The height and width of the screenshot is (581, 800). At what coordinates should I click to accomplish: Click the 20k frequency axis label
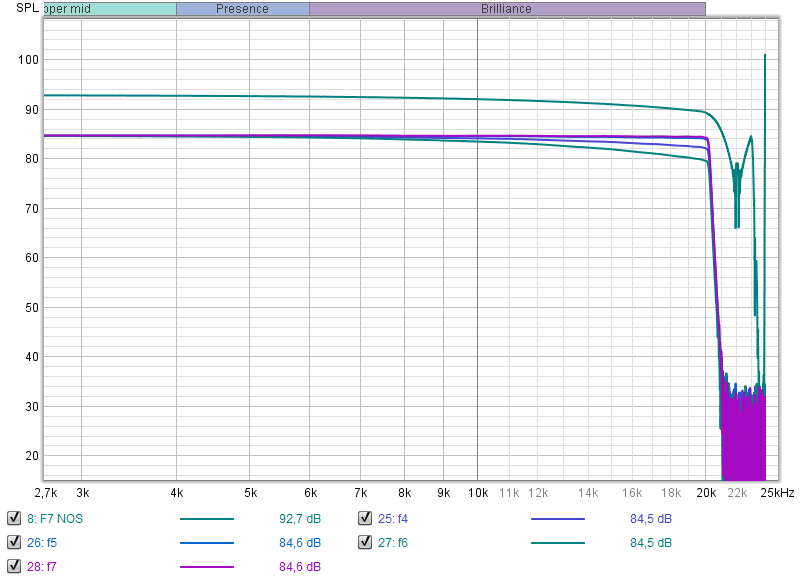pyautogui.click(x=706, y=493)
